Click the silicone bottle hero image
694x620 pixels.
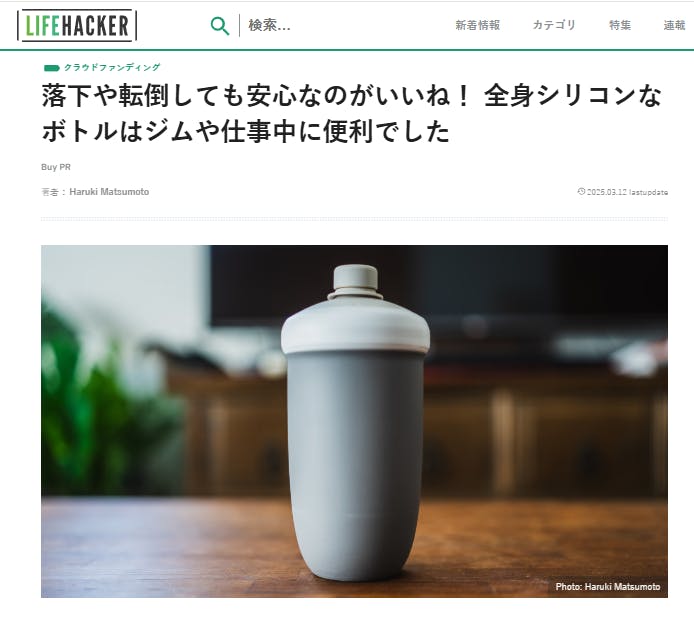pos(354,421)
